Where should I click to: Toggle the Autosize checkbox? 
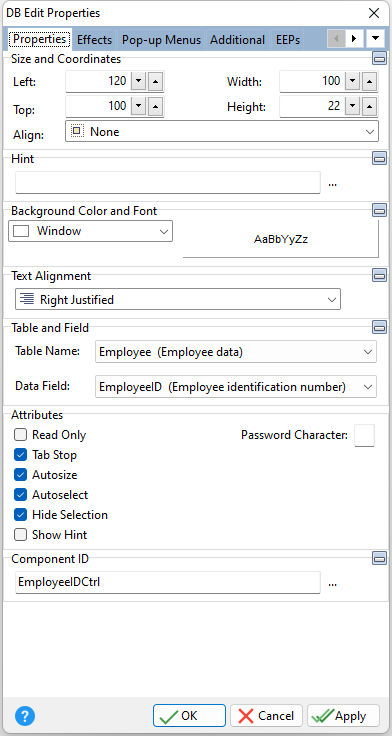(20, 475)
